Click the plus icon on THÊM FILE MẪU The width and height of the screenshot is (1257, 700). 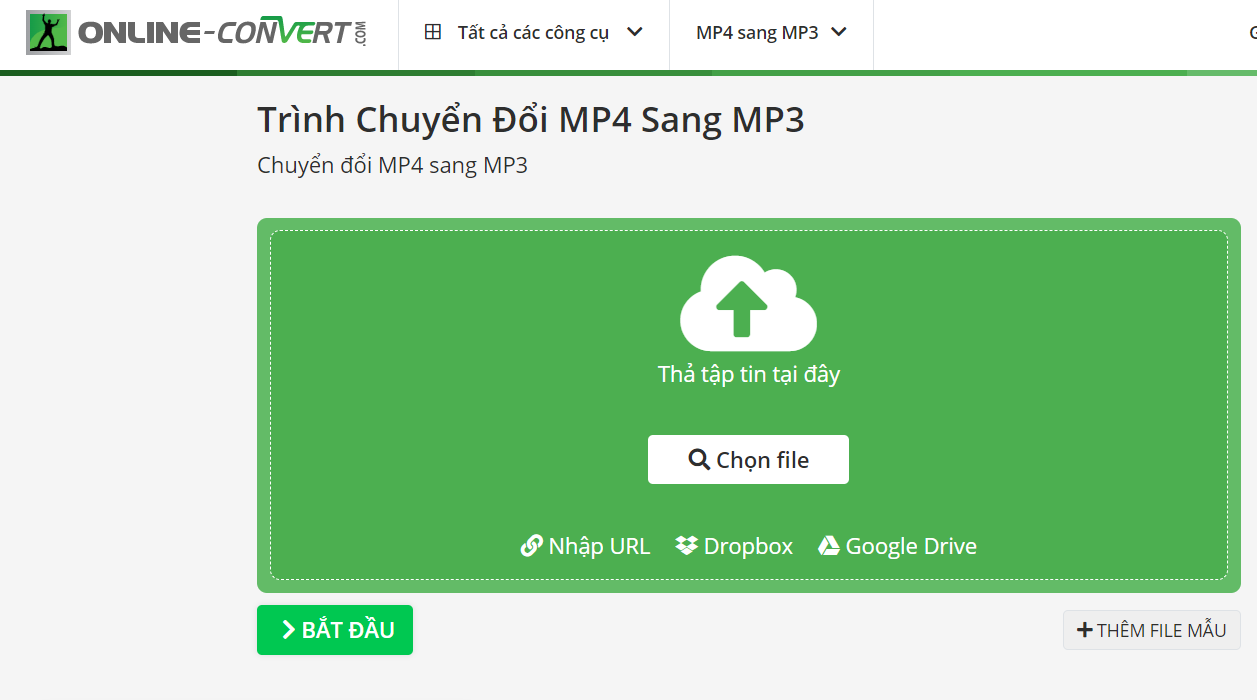(1084, 630)
